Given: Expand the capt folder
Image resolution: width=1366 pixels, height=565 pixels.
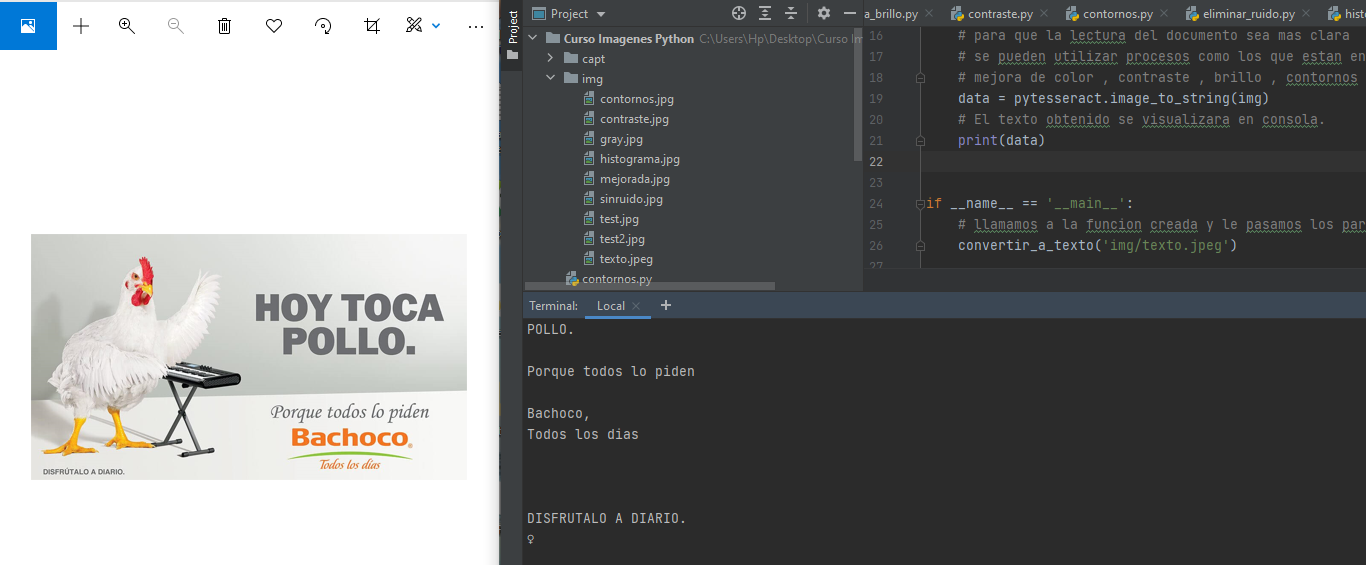Looking at the screenshot, I should pos(550,59).
